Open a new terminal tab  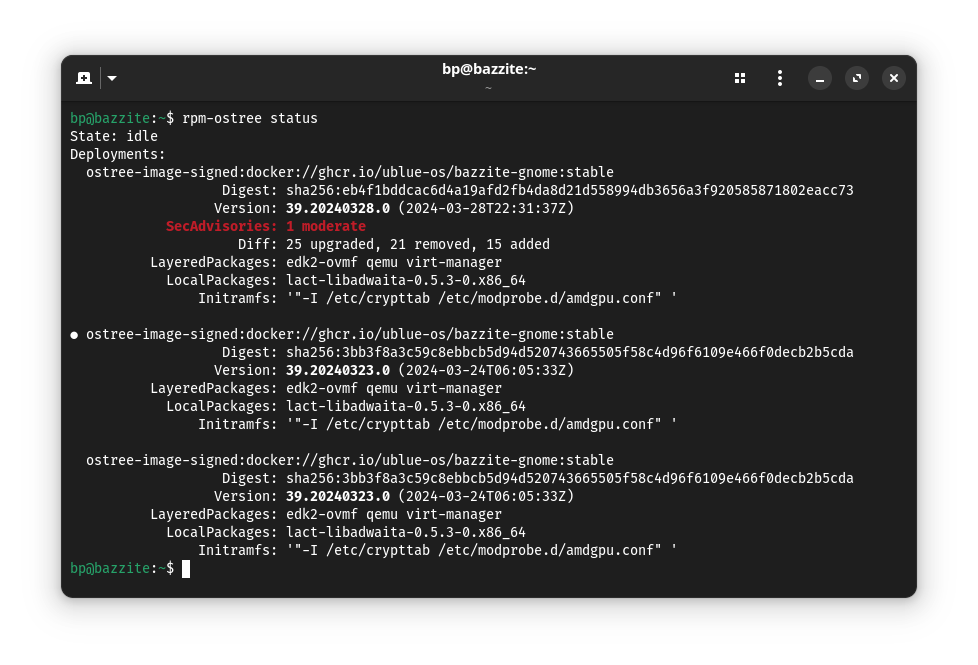pyautogui.click(x=84, y=78)
